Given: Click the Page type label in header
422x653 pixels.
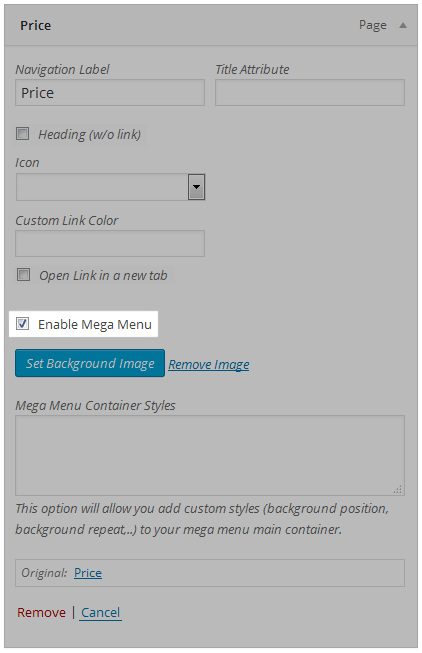Looking at the screenshot, I should click(373, 25).
